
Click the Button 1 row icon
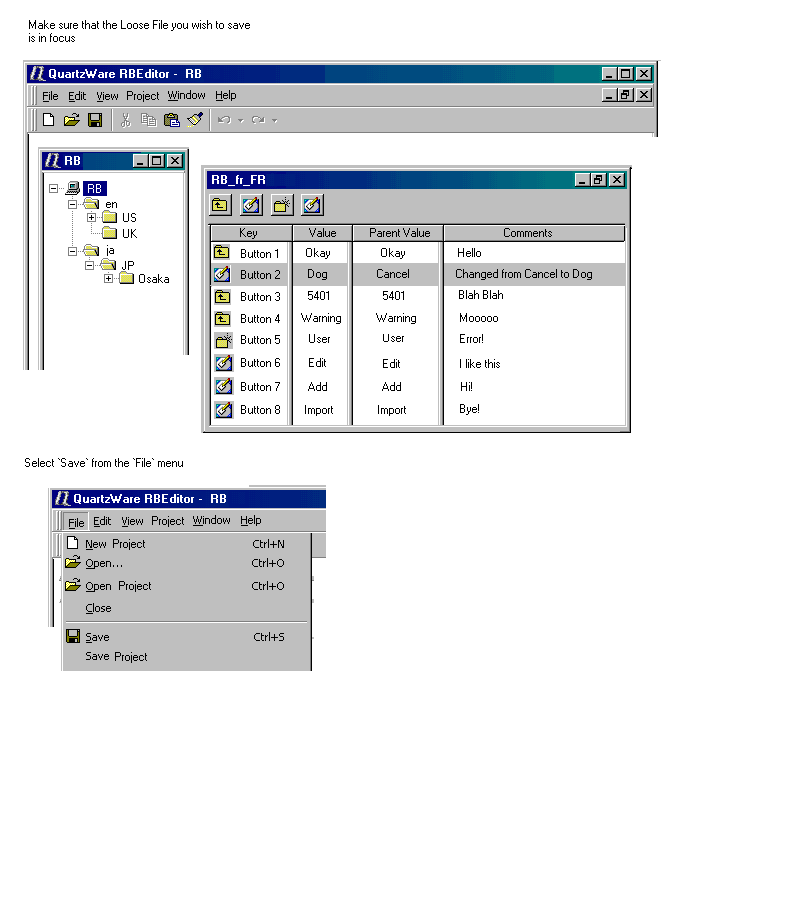222,253
